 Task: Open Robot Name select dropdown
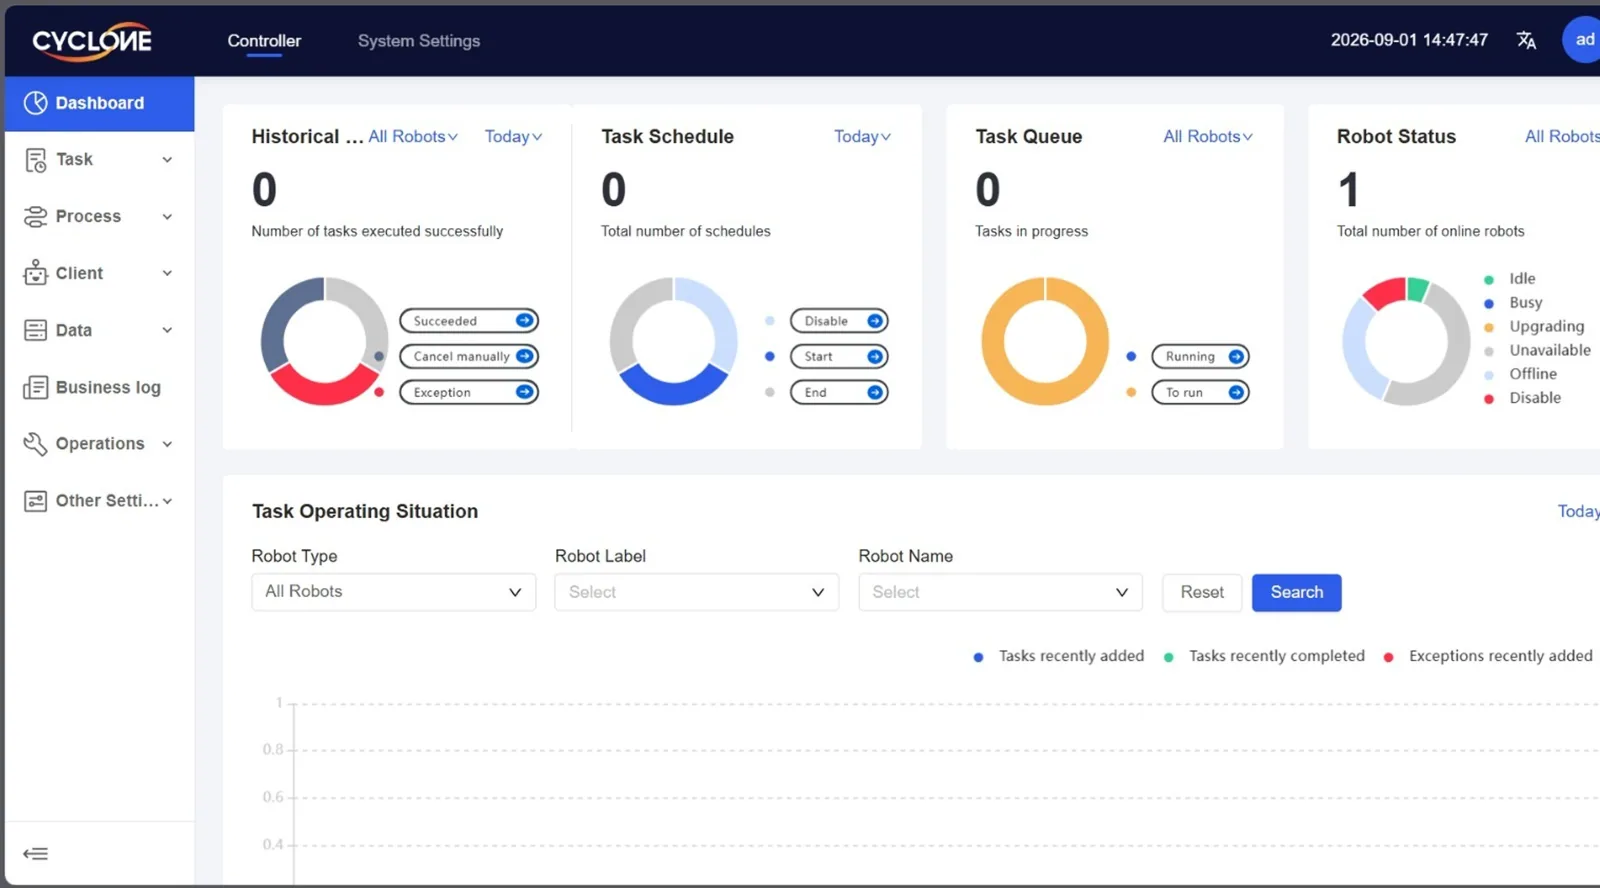(x=1000, y=592)
